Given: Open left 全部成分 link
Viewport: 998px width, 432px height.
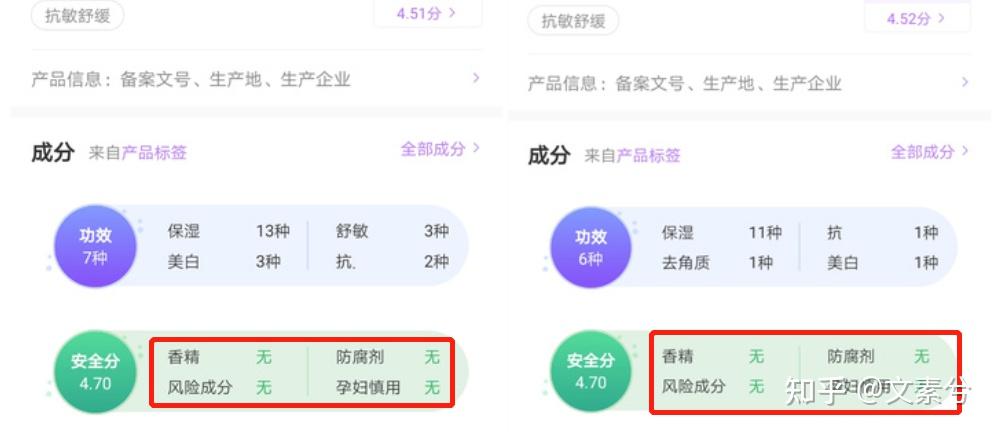Looking at the screenshot, I should (x=440, y=149).
